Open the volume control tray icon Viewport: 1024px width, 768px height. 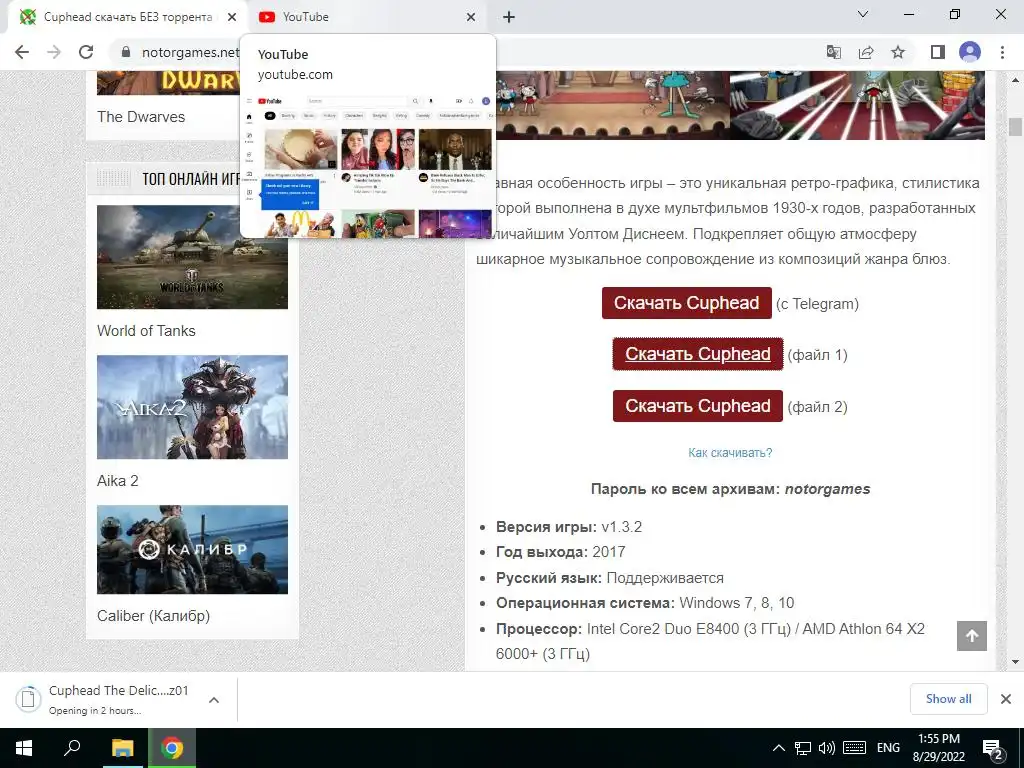826,748
